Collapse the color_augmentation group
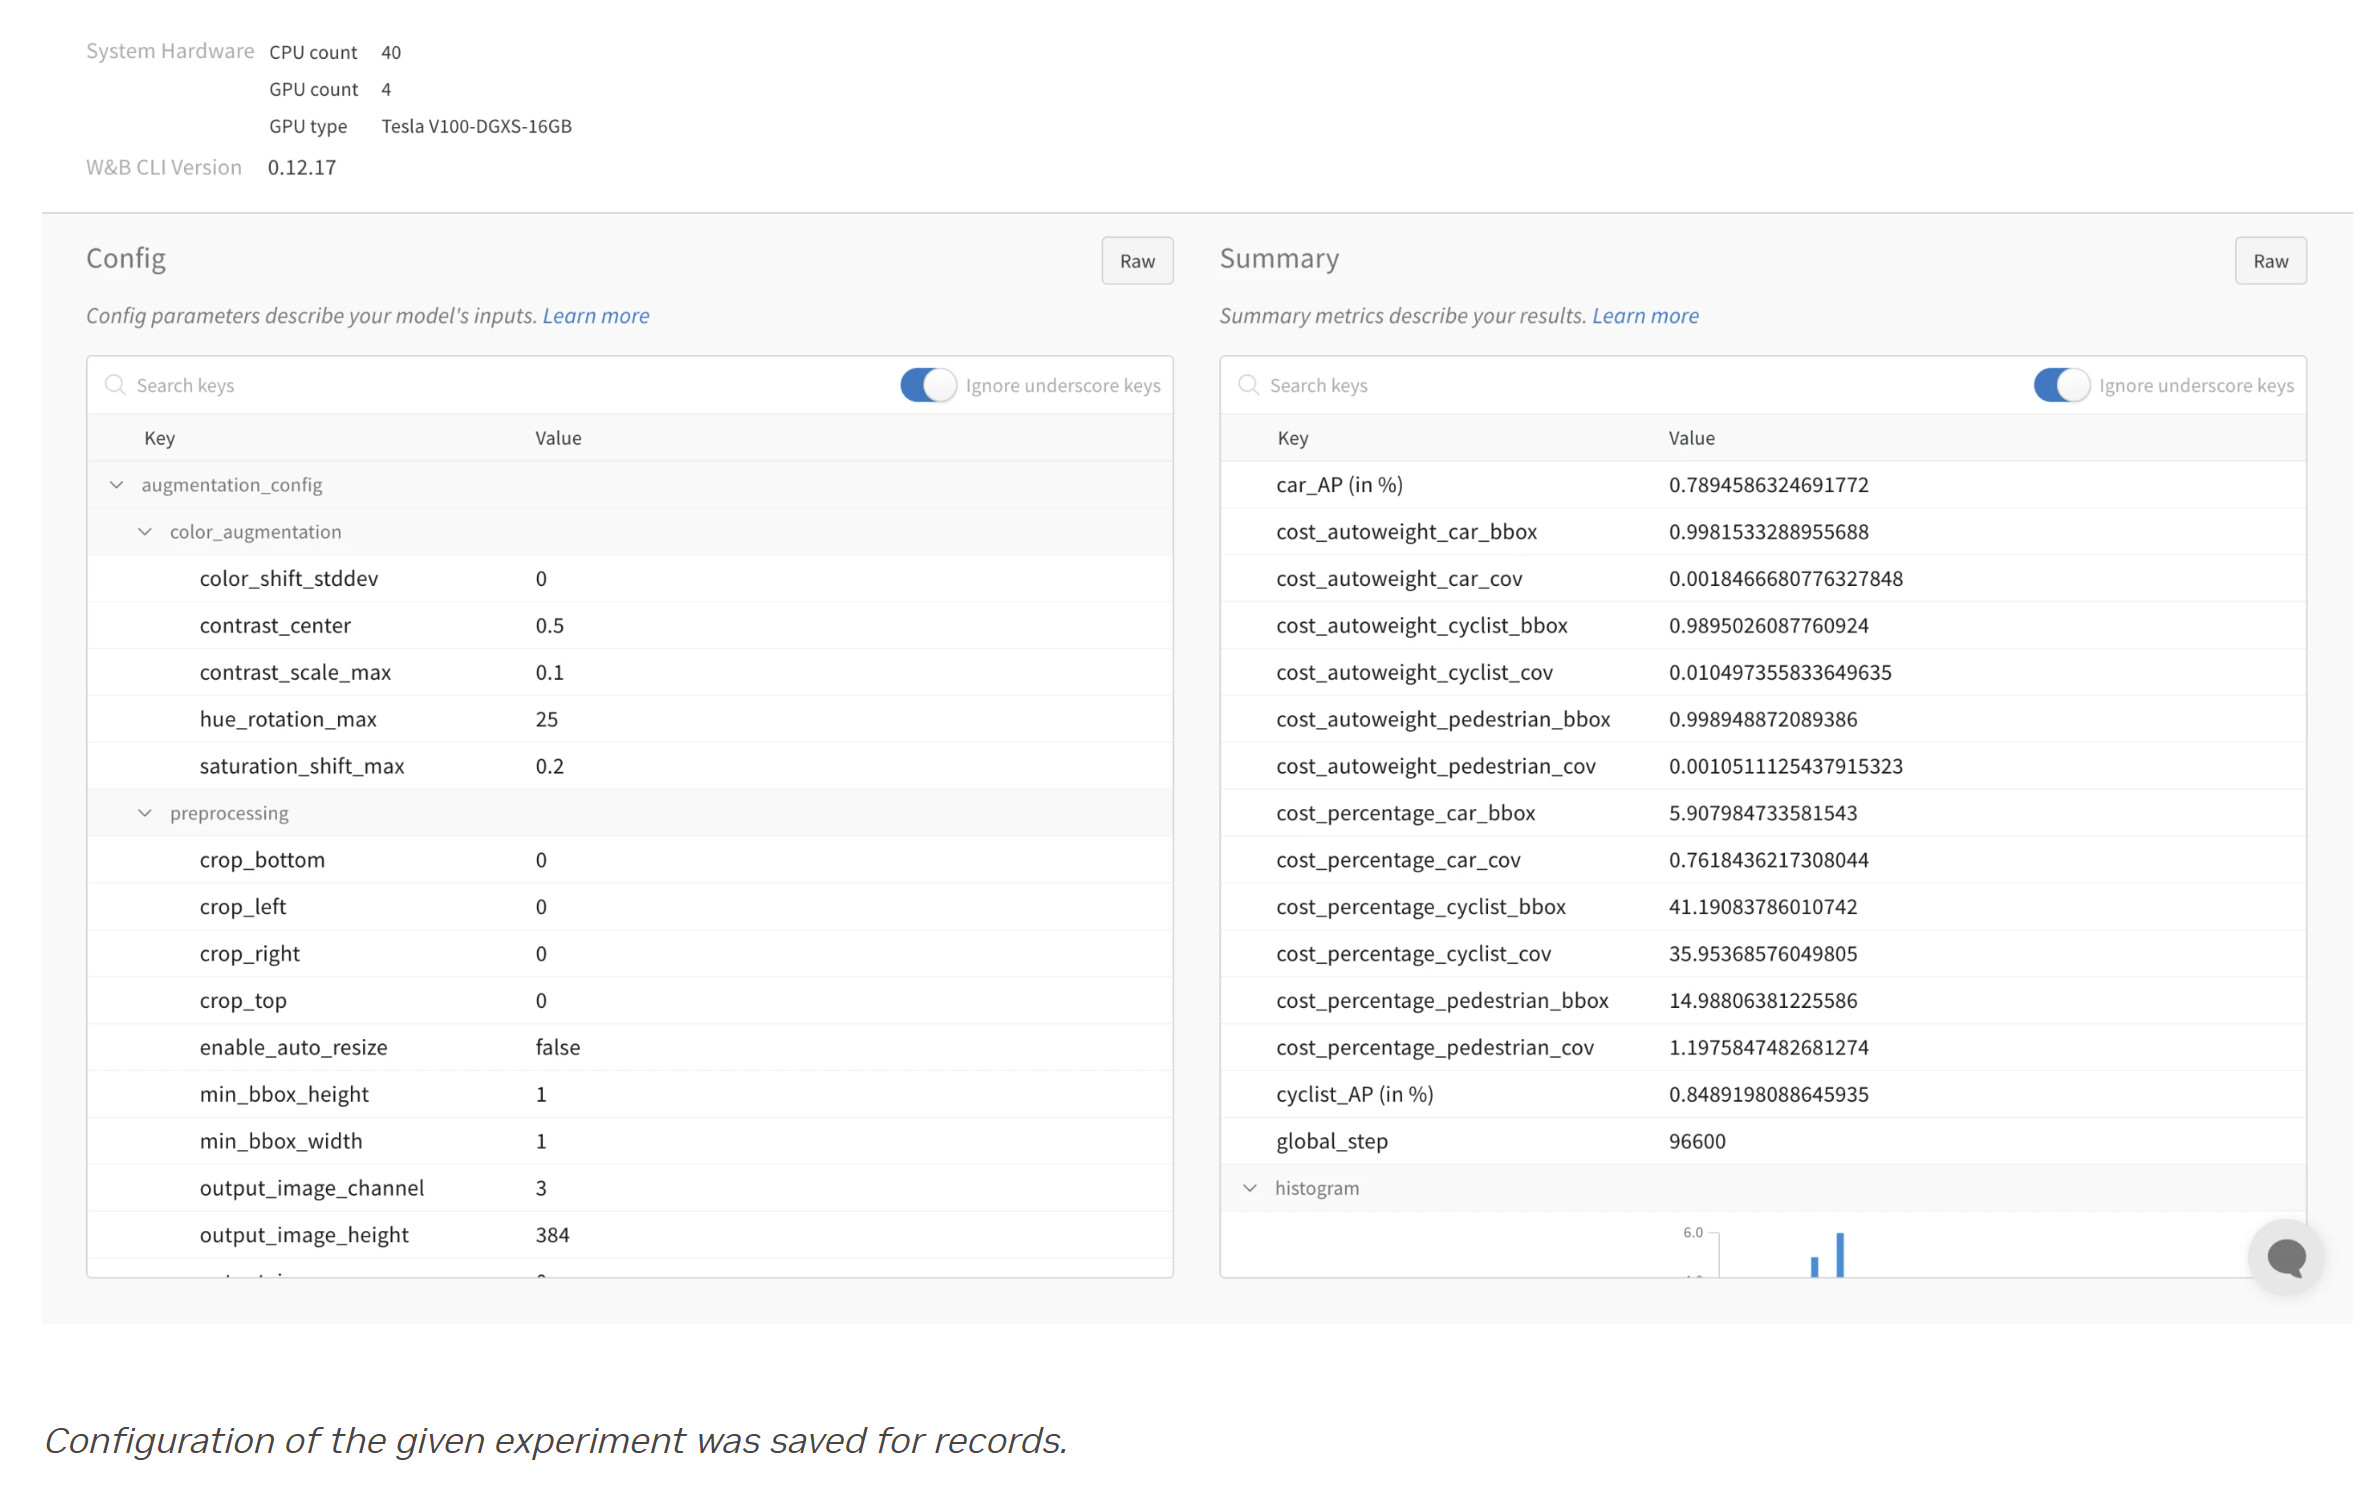Image resolution: width=2377 pixels, height=1489 pixels. coord(145,532)
